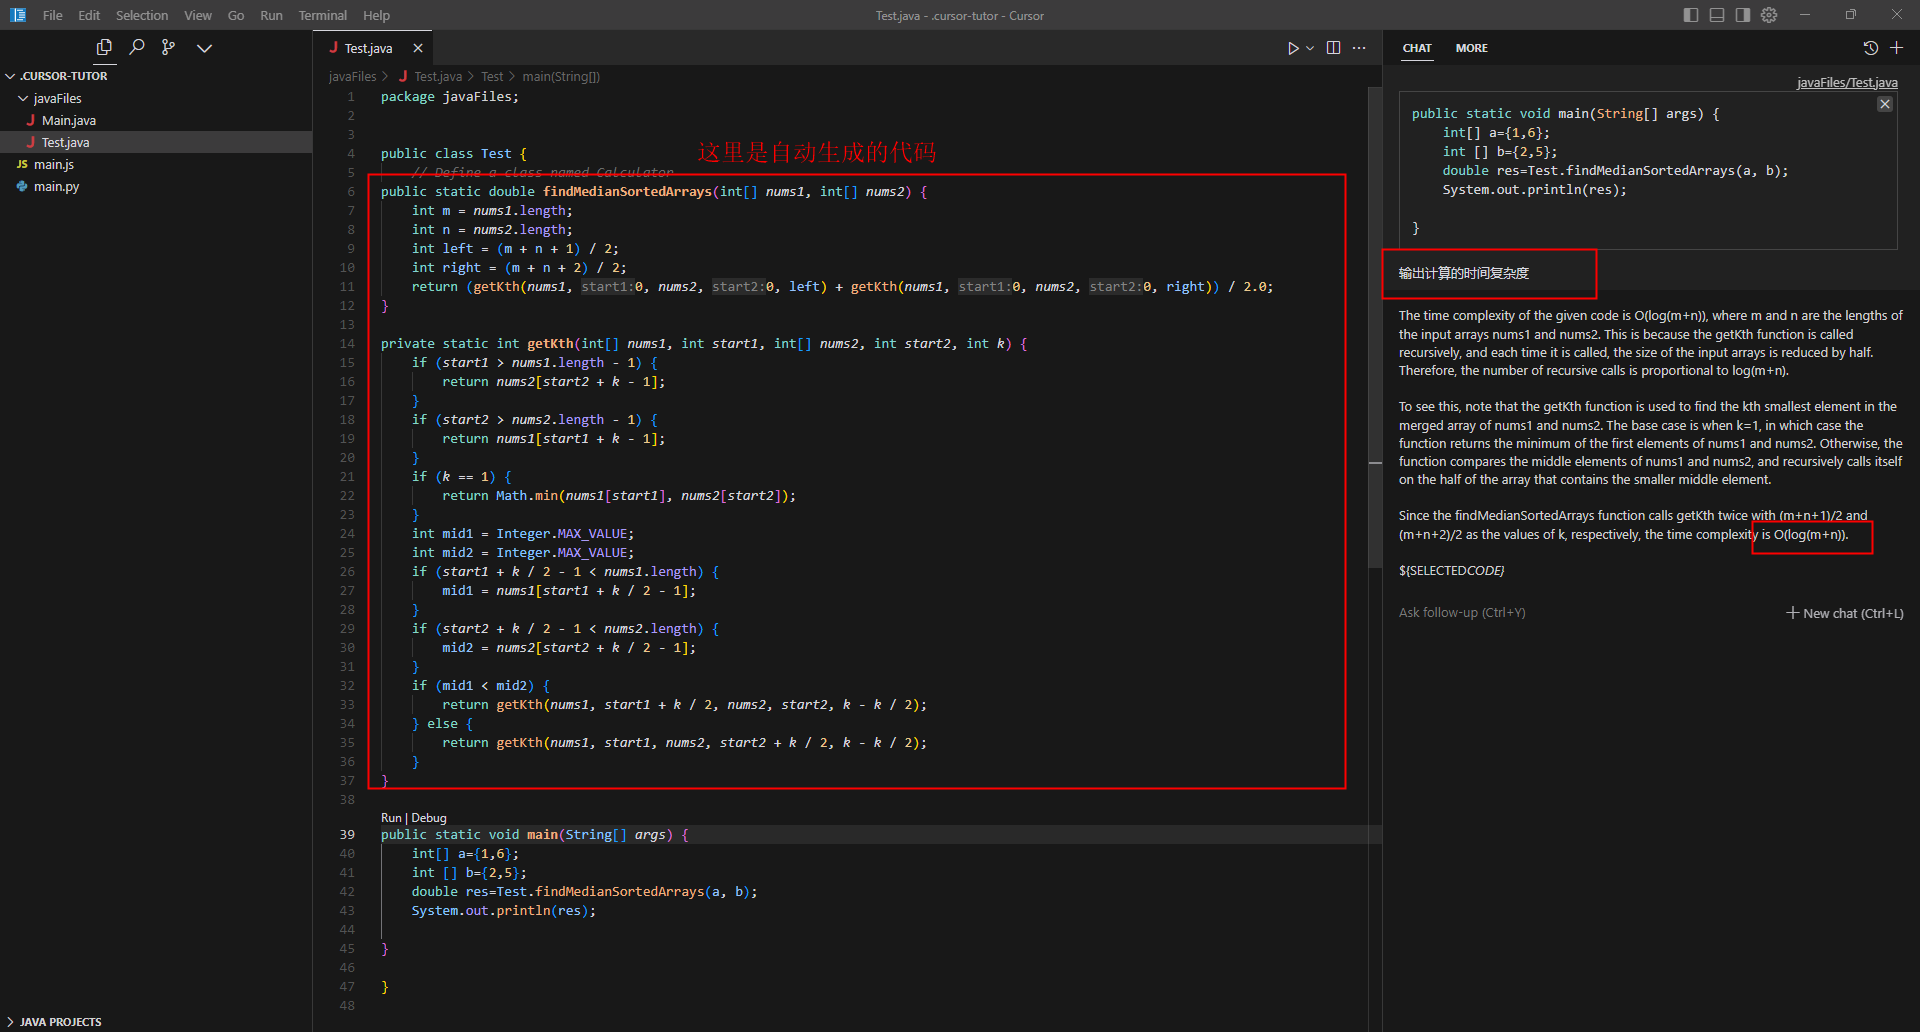Open the Help menu
1920x1032 pixels.
377,15
